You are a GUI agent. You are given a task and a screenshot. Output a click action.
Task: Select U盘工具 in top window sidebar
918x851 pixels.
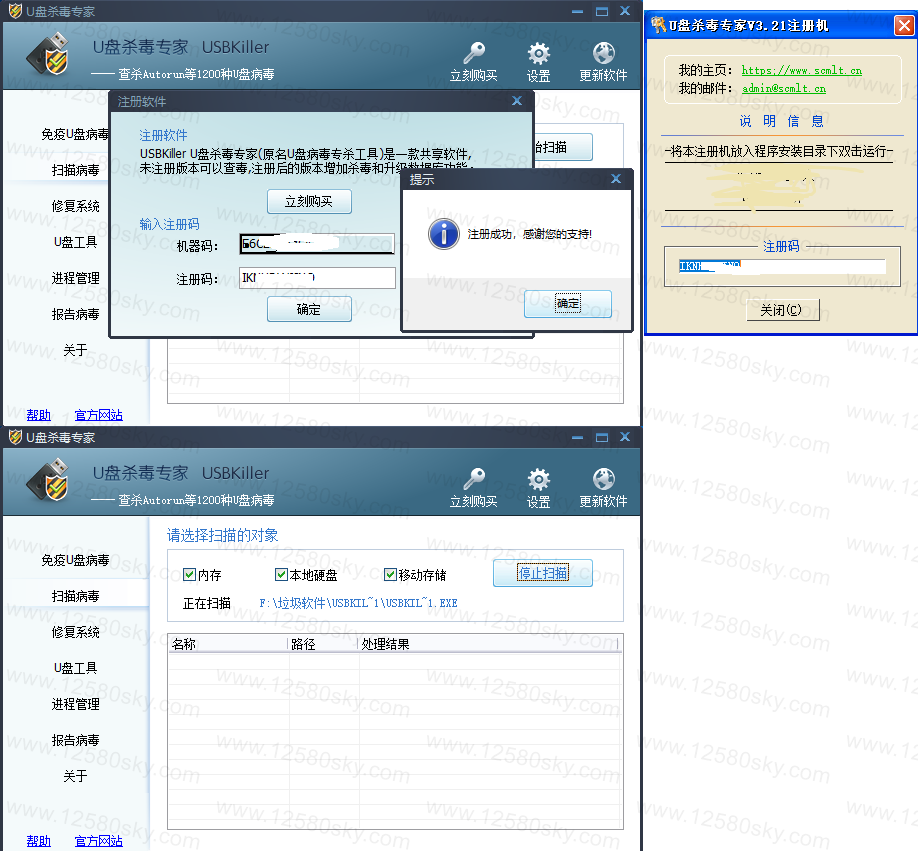tap(75, 242)
